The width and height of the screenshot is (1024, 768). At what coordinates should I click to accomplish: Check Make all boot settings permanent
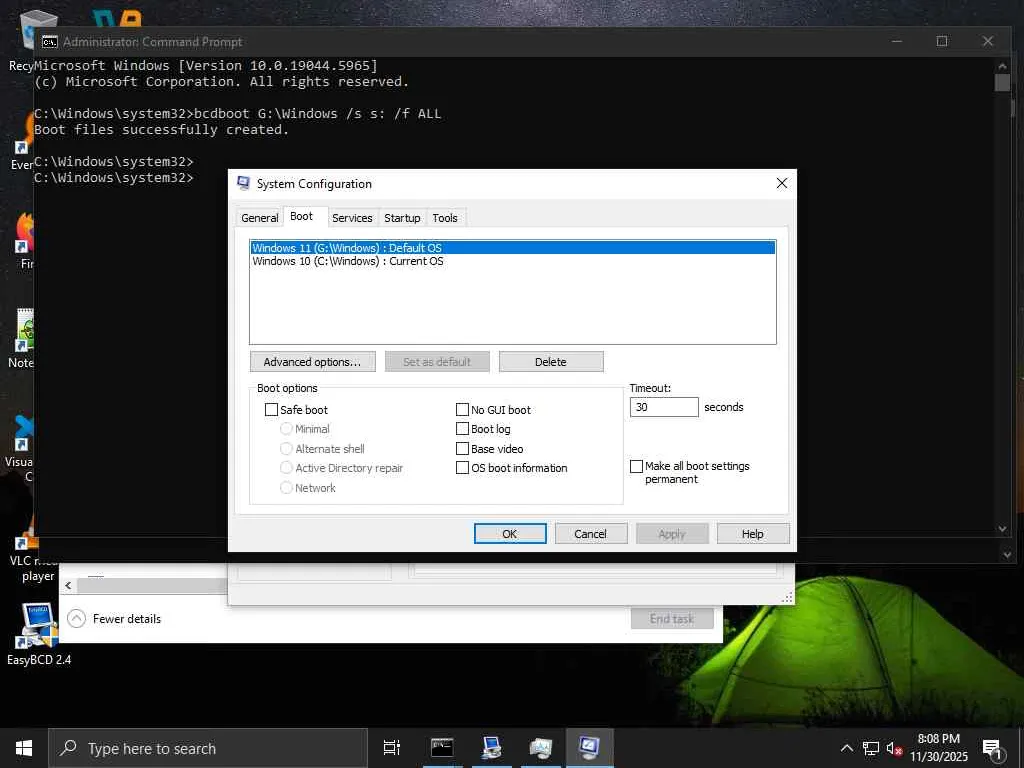[636, 466]
